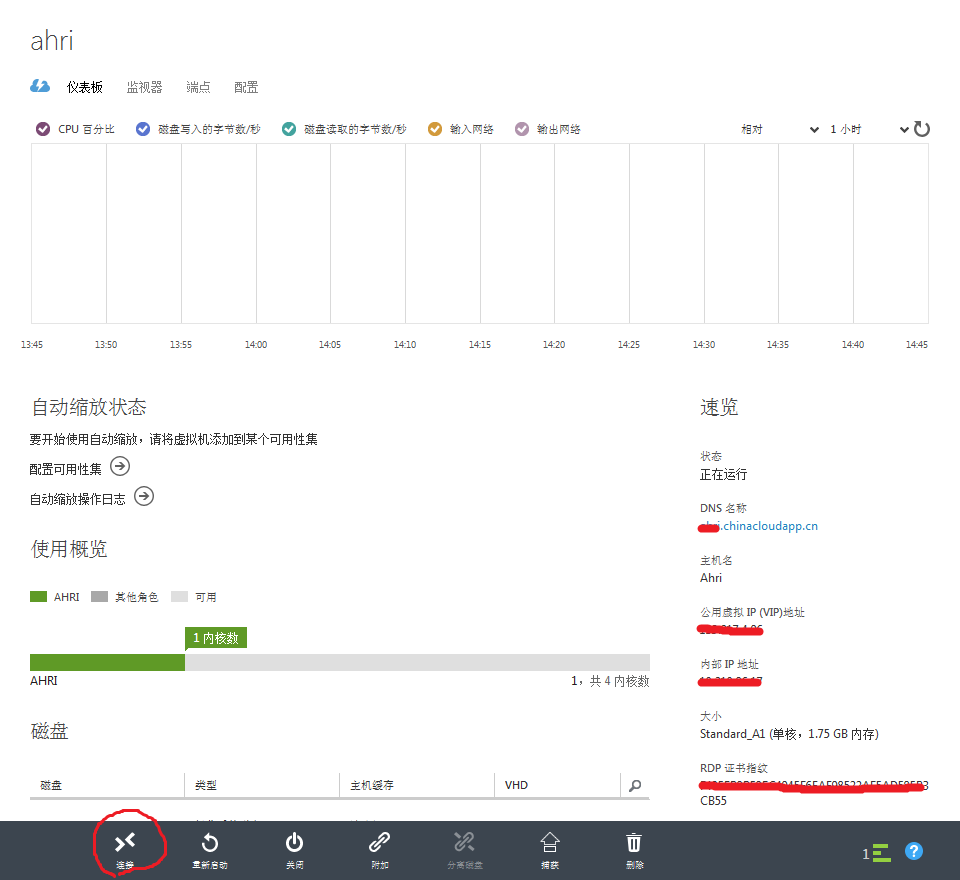Click the search magnifier in disk table header

point(634,786)
